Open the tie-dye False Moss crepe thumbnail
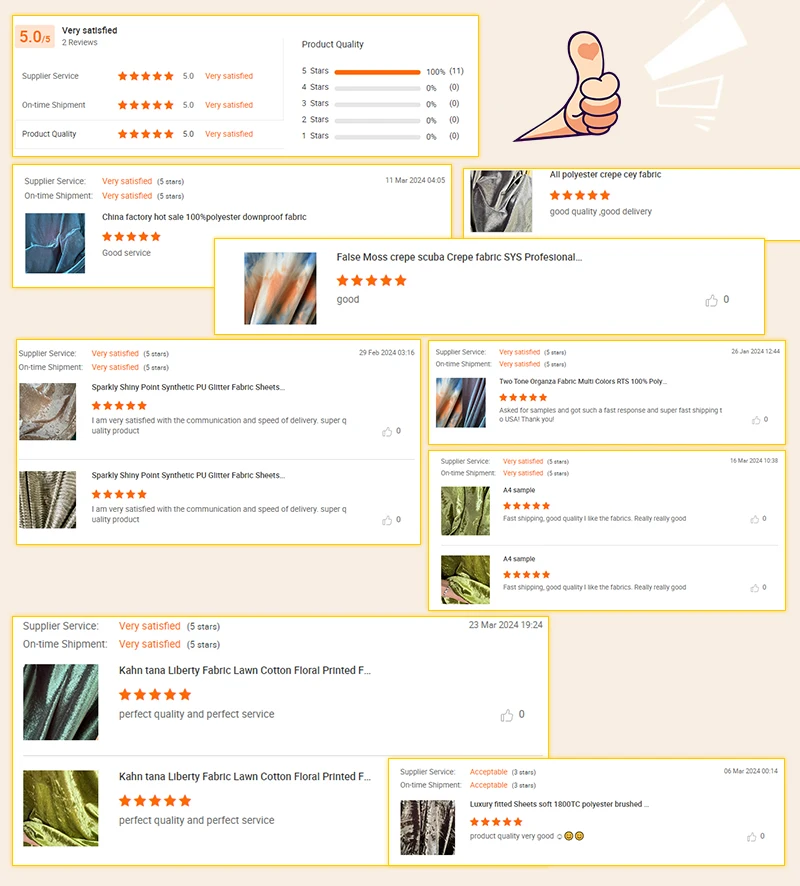Viewport: 800px width, 886px height. pos(280,288)
